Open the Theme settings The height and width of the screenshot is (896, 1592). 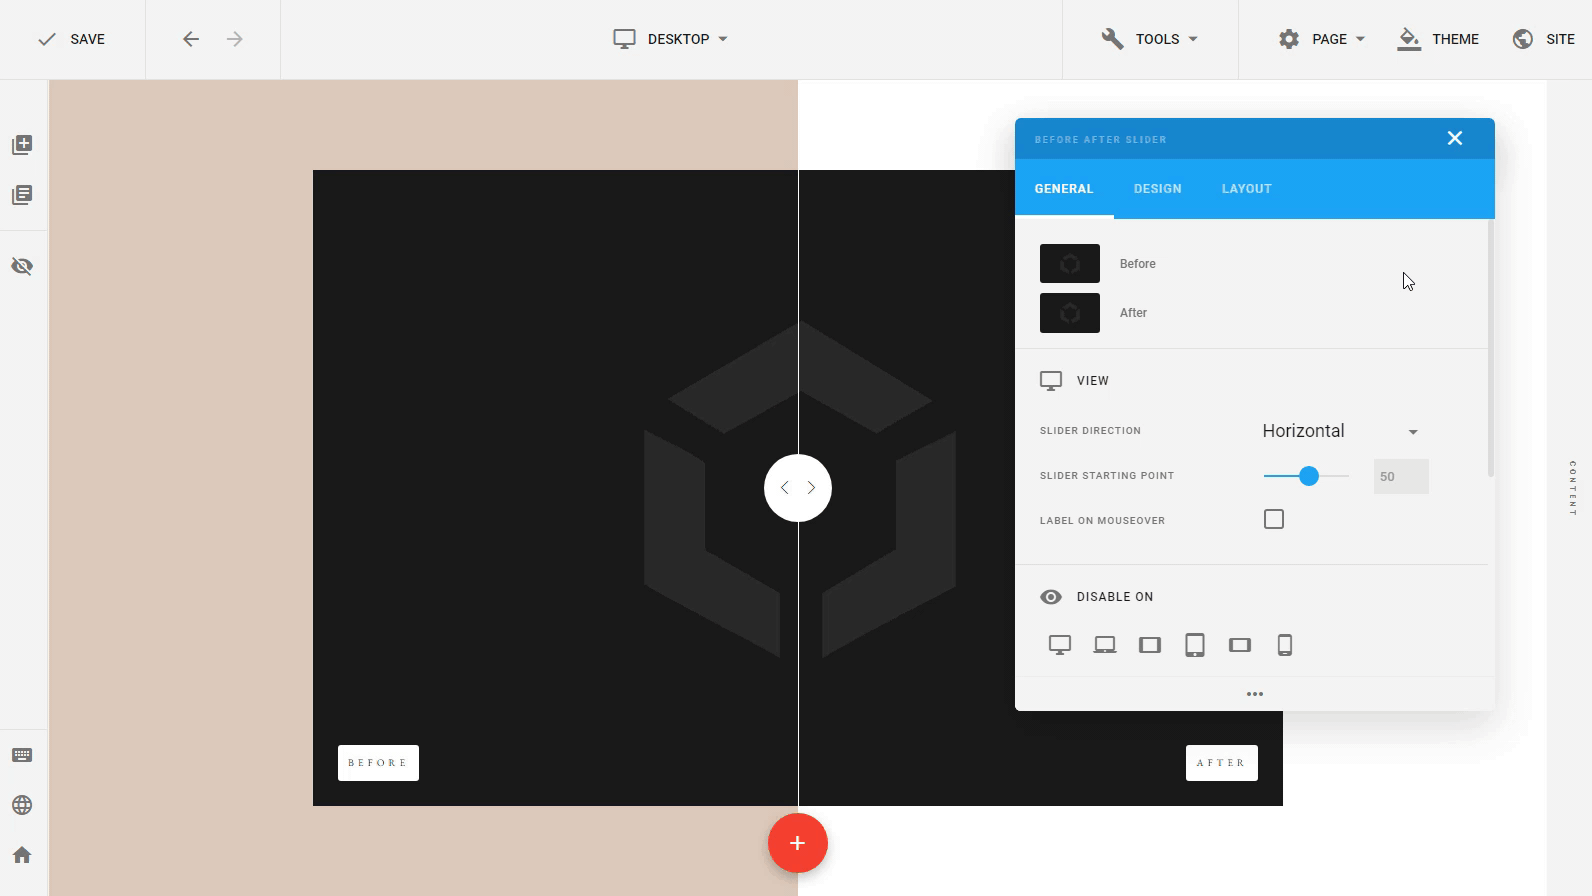1438,39
